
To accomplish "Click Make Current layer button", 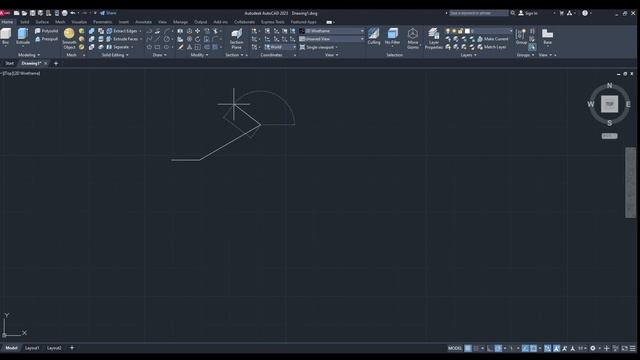I will 493,39.
